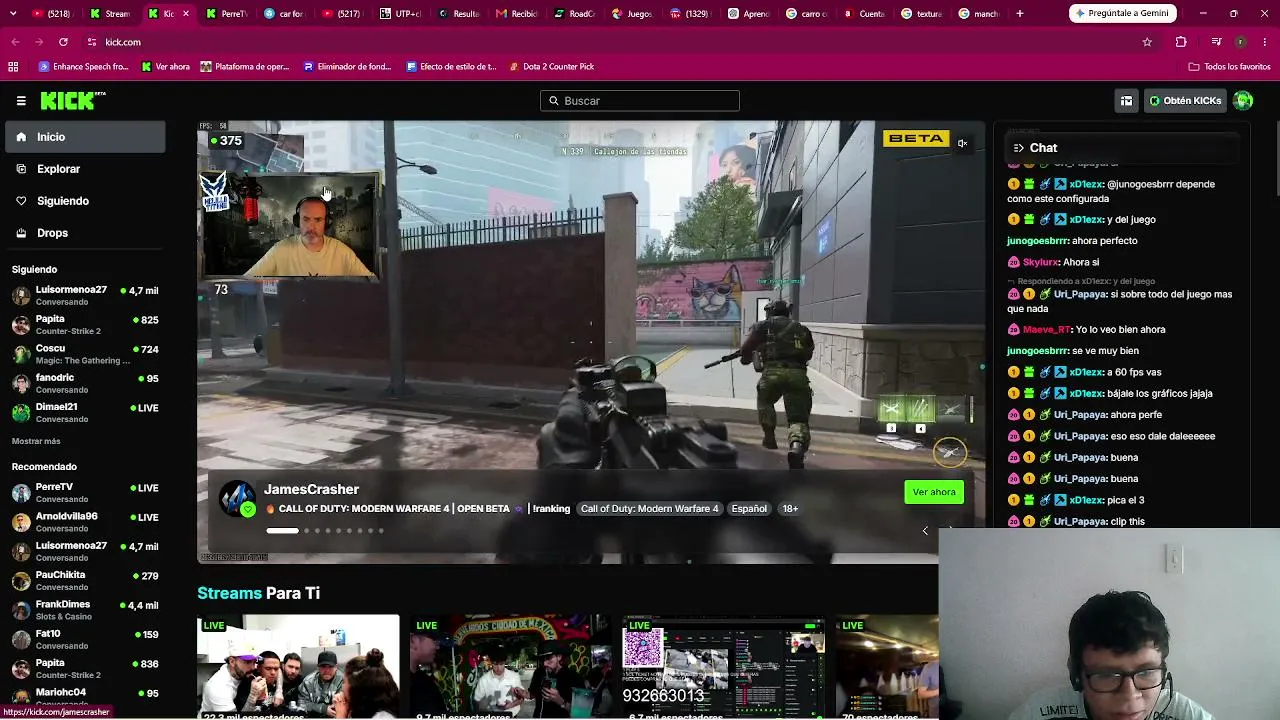Open the Ver ahora bookmark in bookmarks bar
Screen dimensions: 1280x720
pyautogui.click(x=165, y=67)
